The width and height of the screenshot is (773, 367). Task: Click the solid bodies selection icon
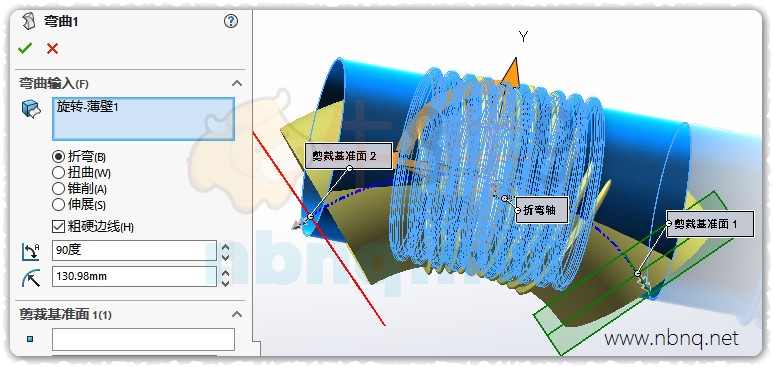(x=31, y=109)
